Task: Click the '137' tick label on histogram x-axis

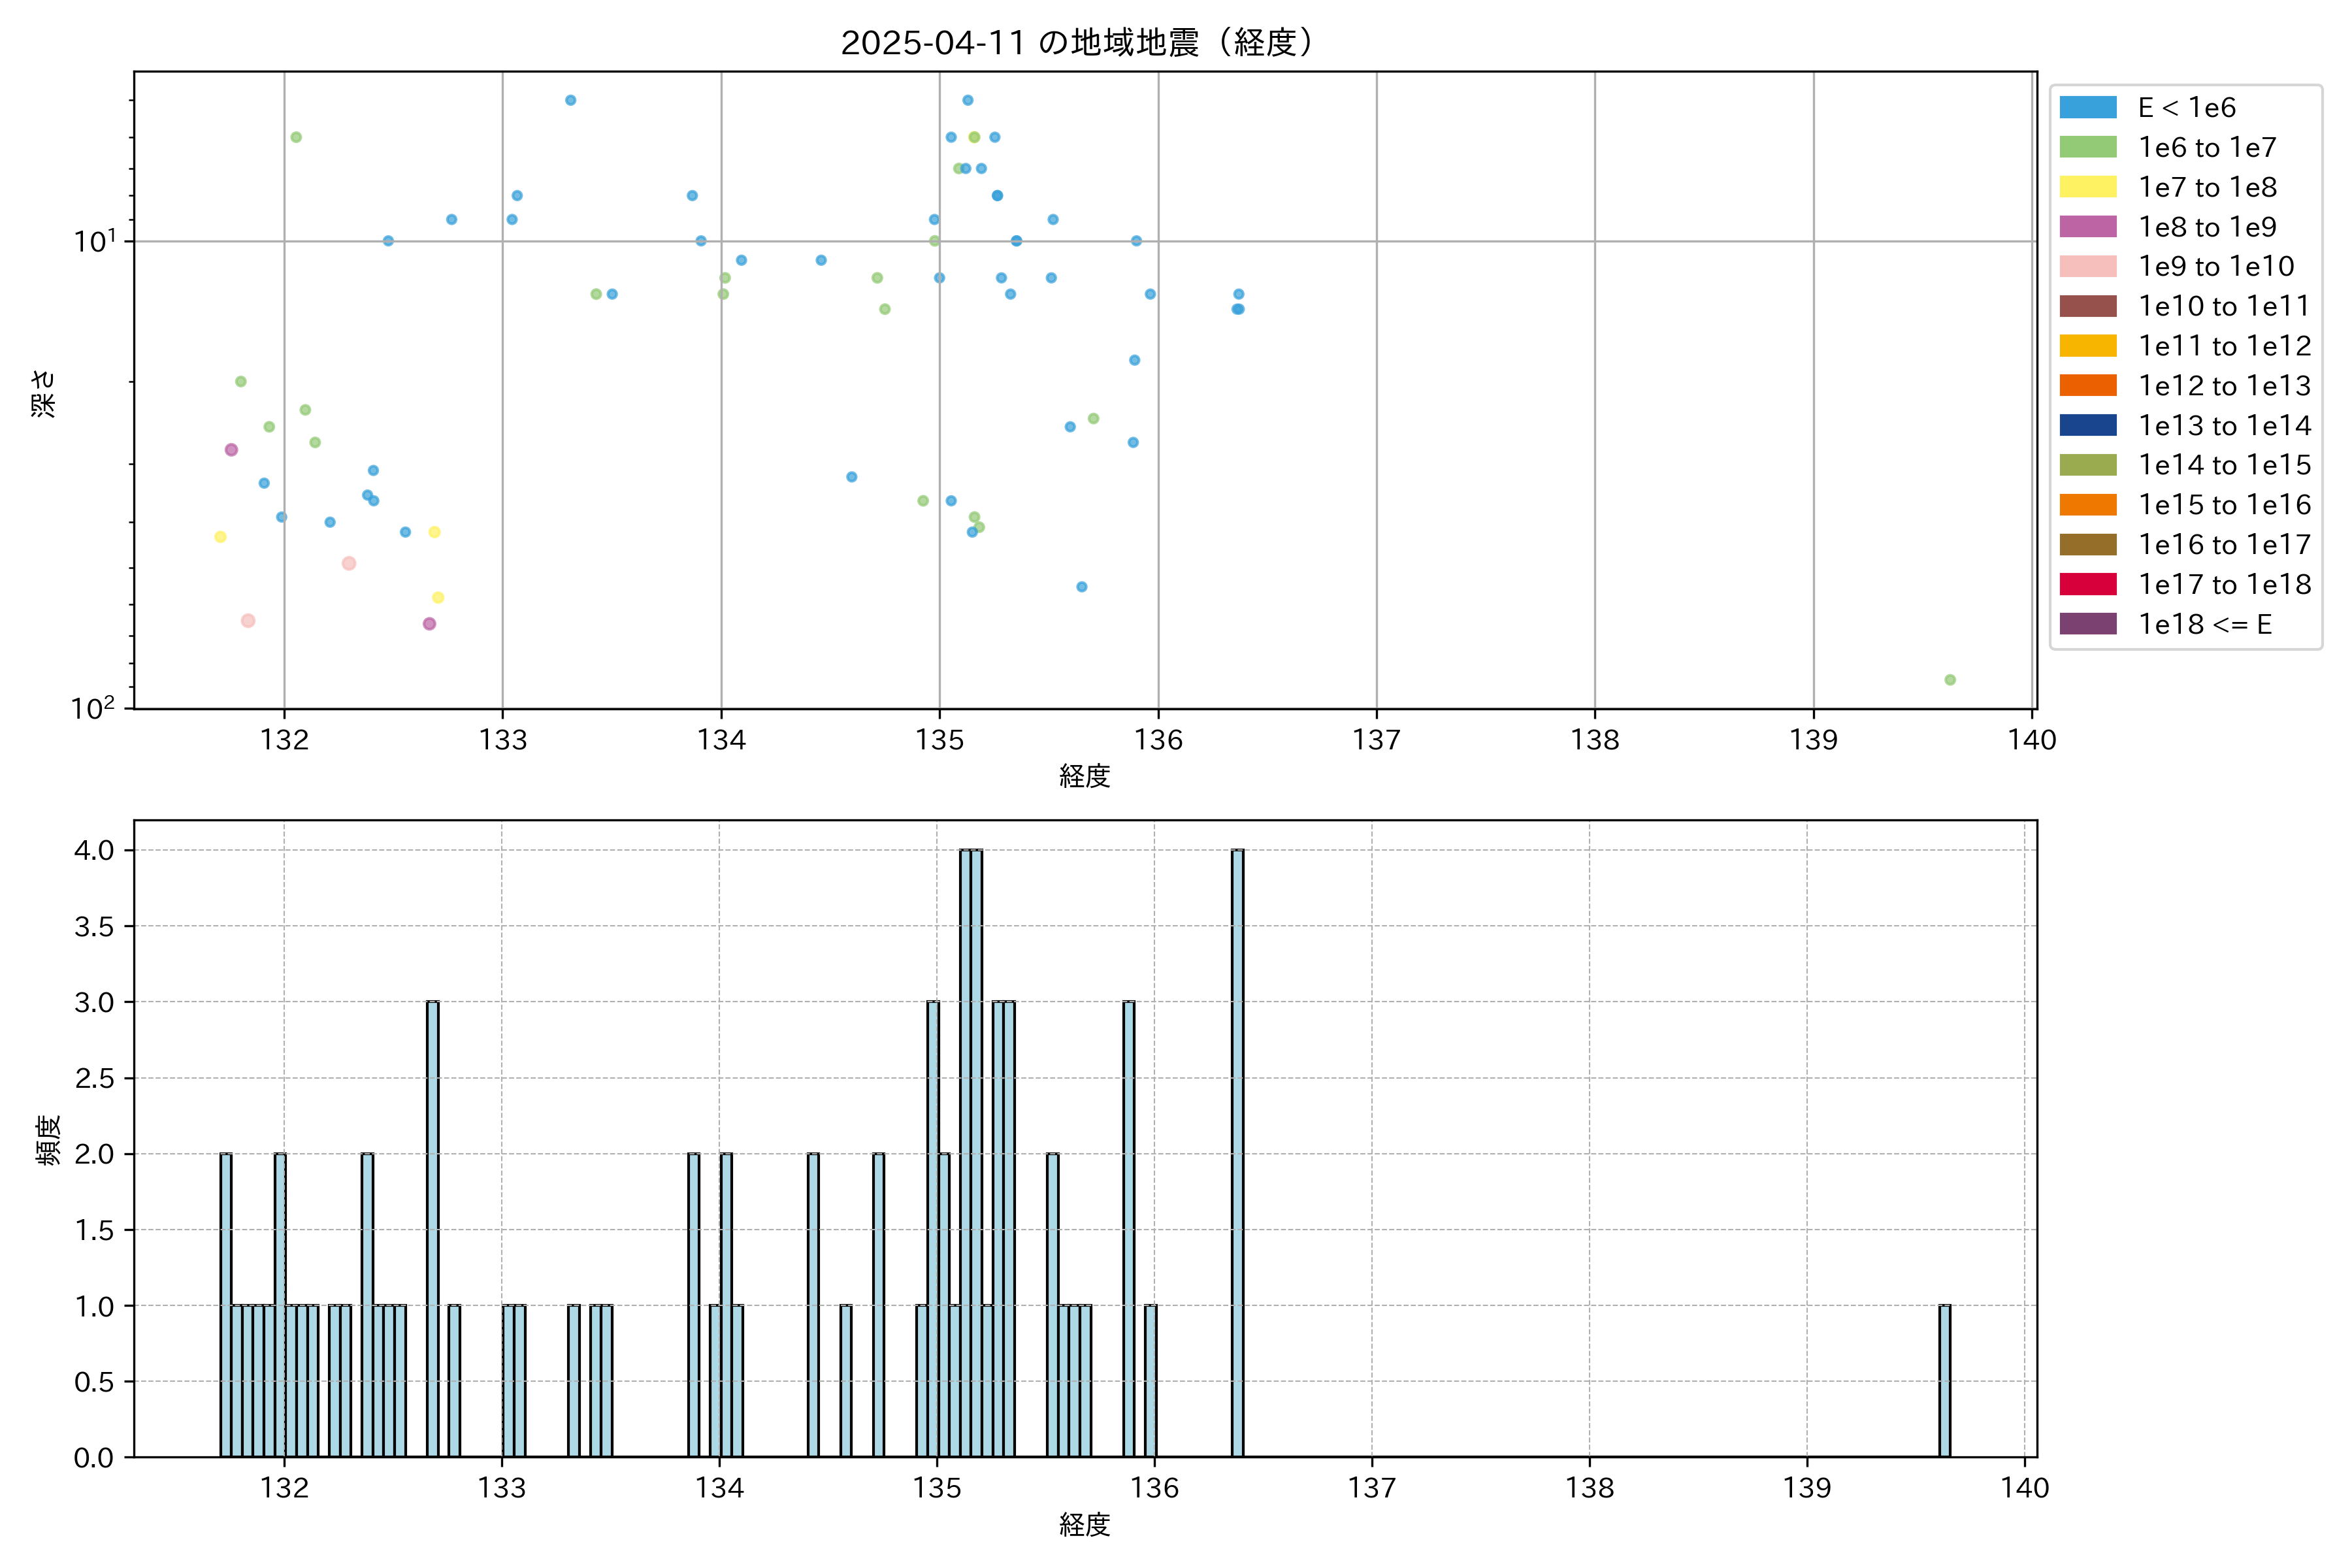Action: [1371, 1488]
